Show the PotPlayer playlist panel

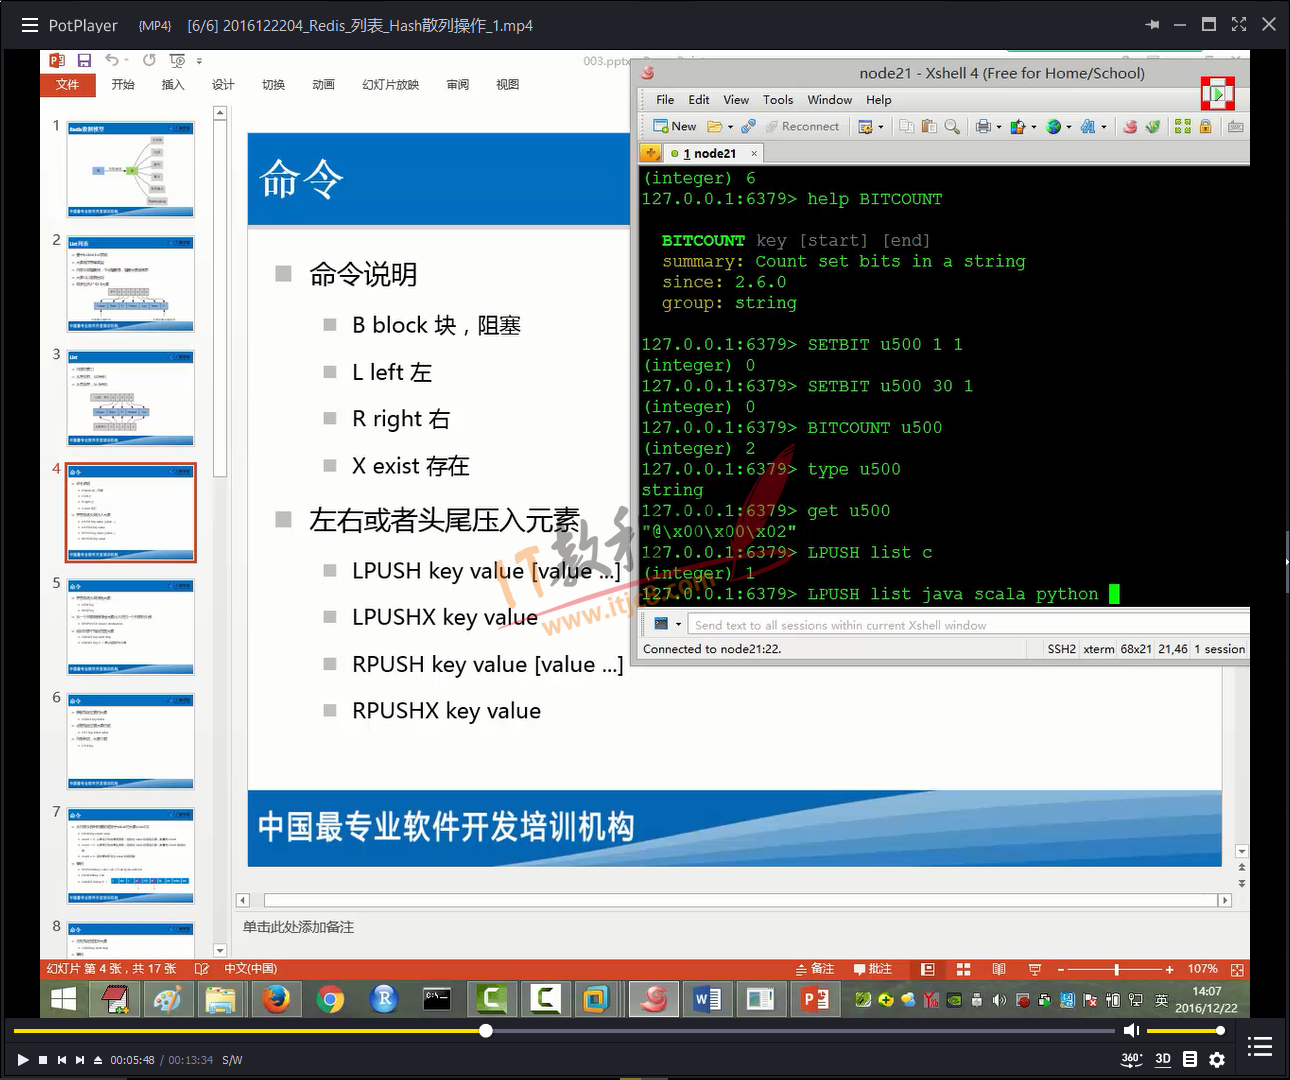(x=1260, y=1046)
